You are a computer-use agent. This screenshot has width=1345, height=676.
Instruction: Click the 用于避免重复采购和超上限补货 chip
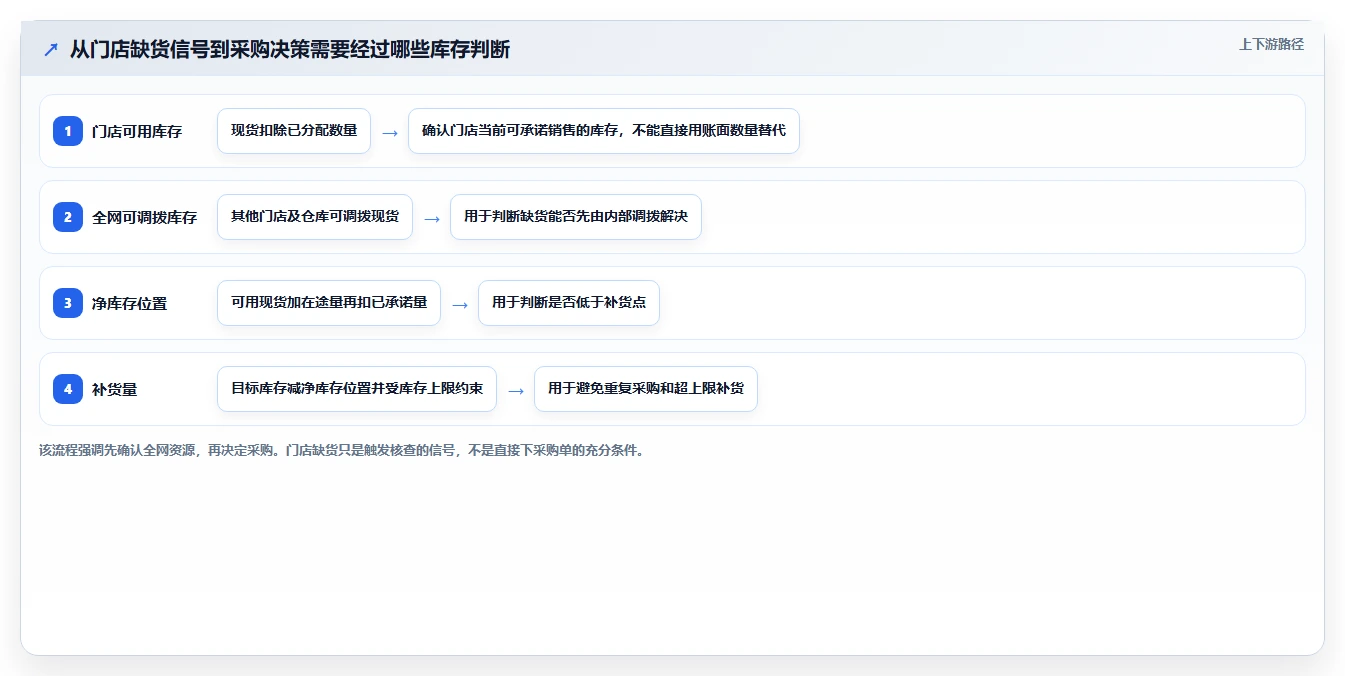(646, 389)
